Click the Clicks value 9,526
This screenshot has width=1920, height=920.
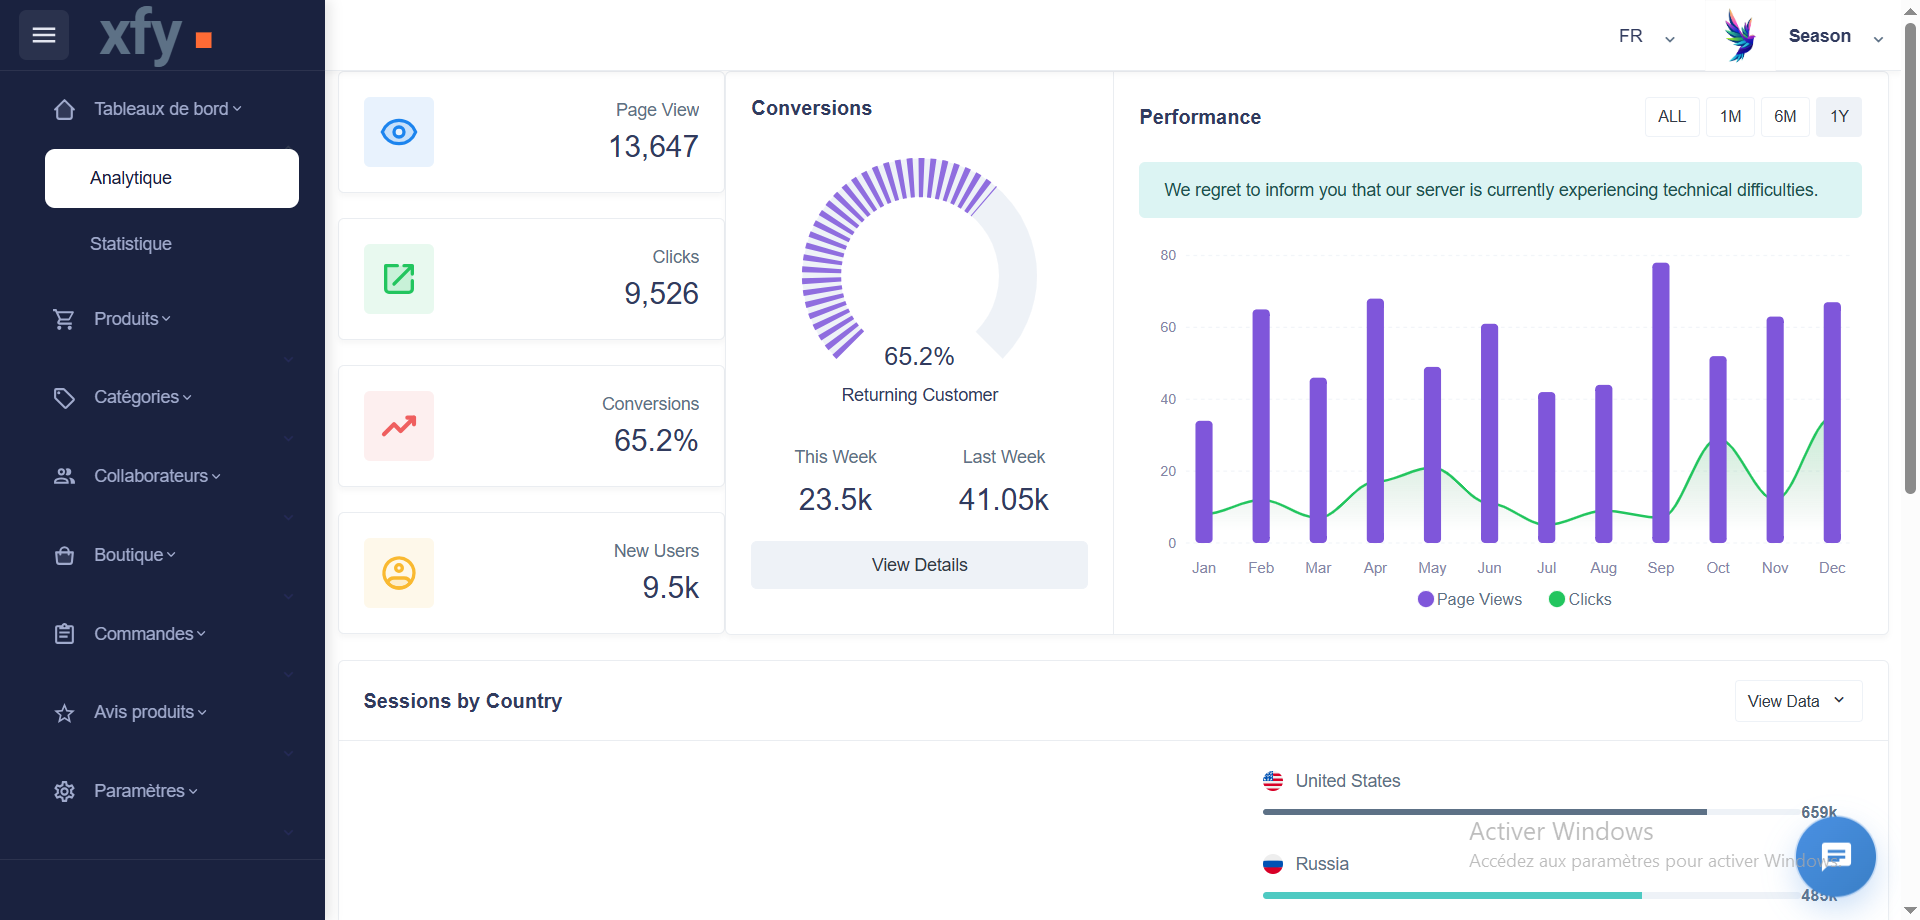click(x=661, y=294)
